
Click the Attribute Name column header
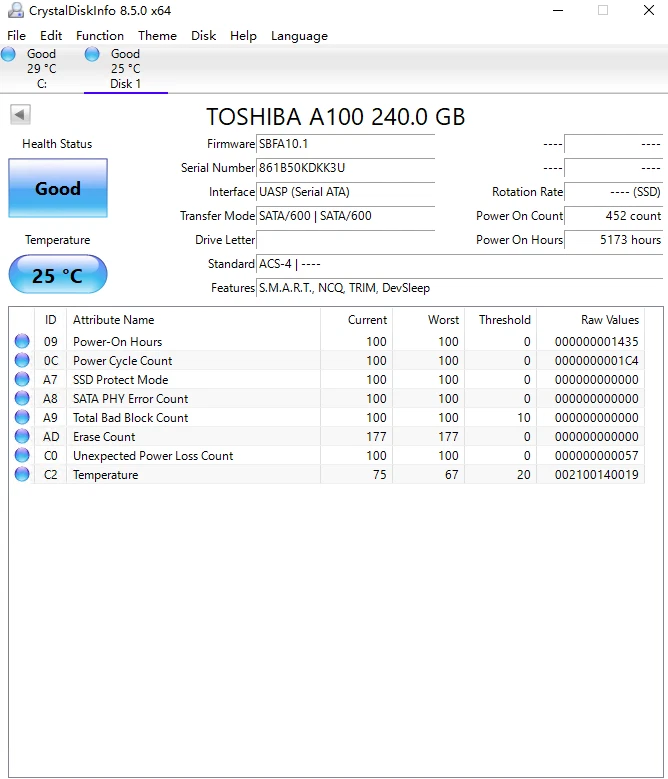(x=193, y=319)
